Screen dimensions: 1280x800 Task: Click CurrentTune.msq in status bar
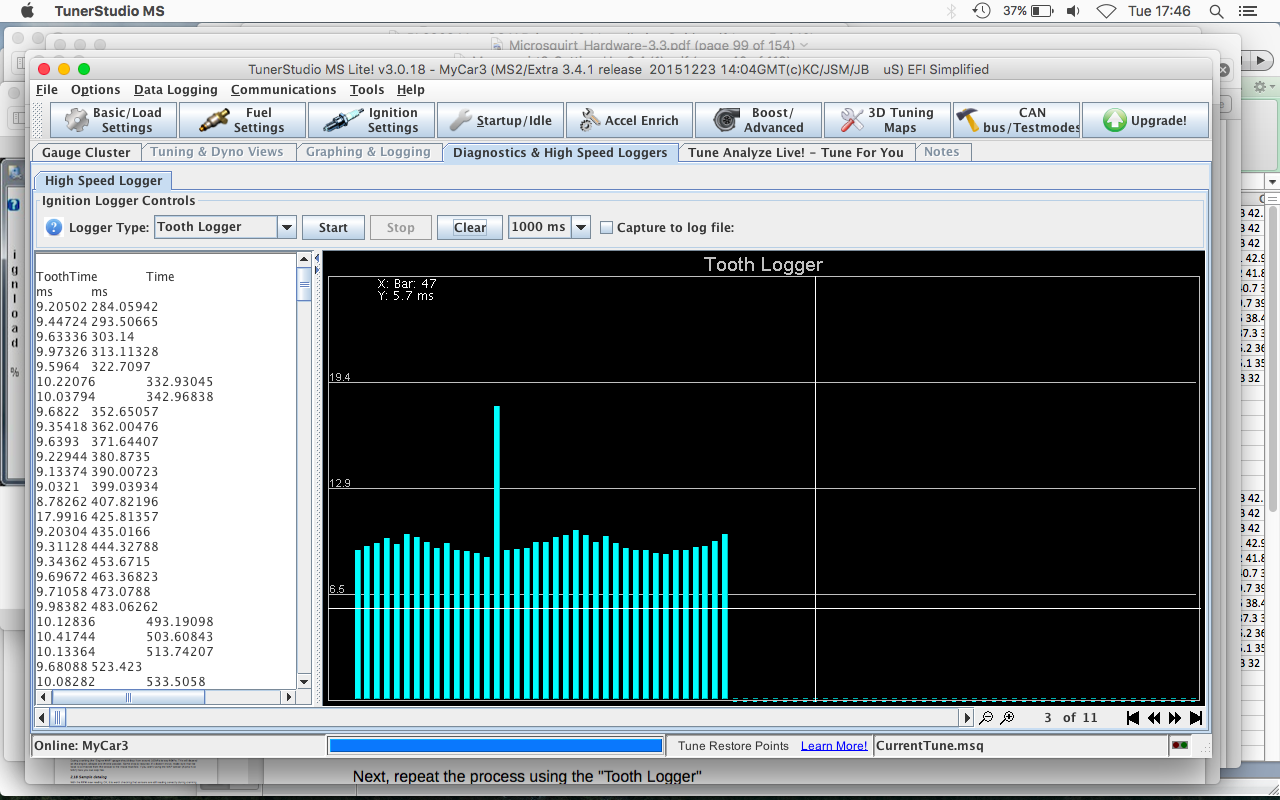click(929, 745)
